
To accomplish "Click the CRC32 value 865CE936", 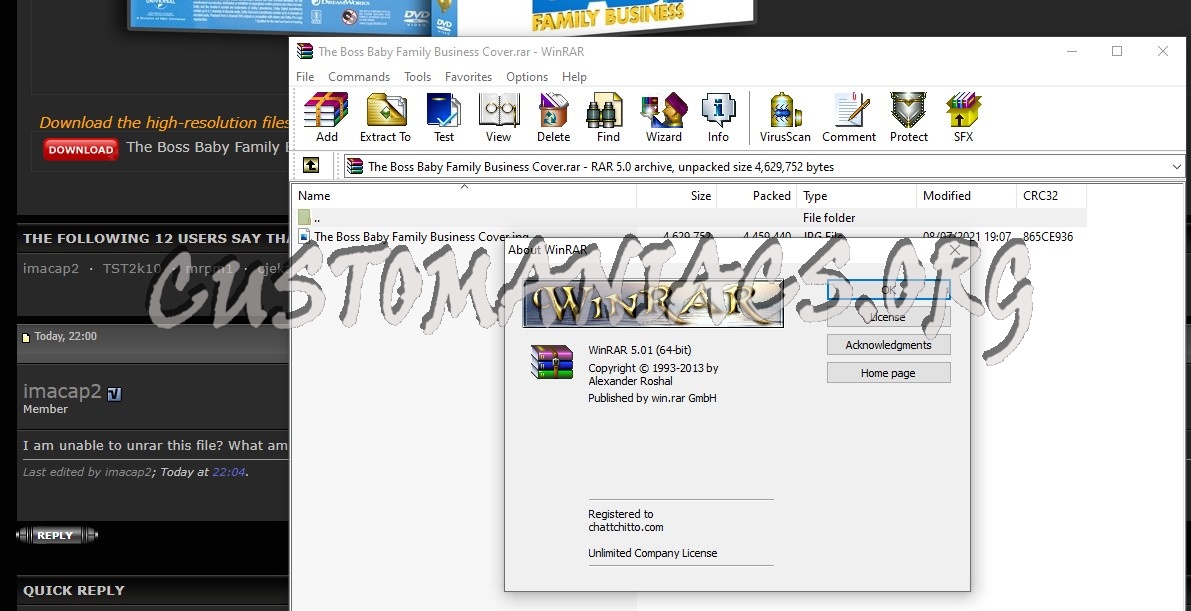I will point(1048,236).
